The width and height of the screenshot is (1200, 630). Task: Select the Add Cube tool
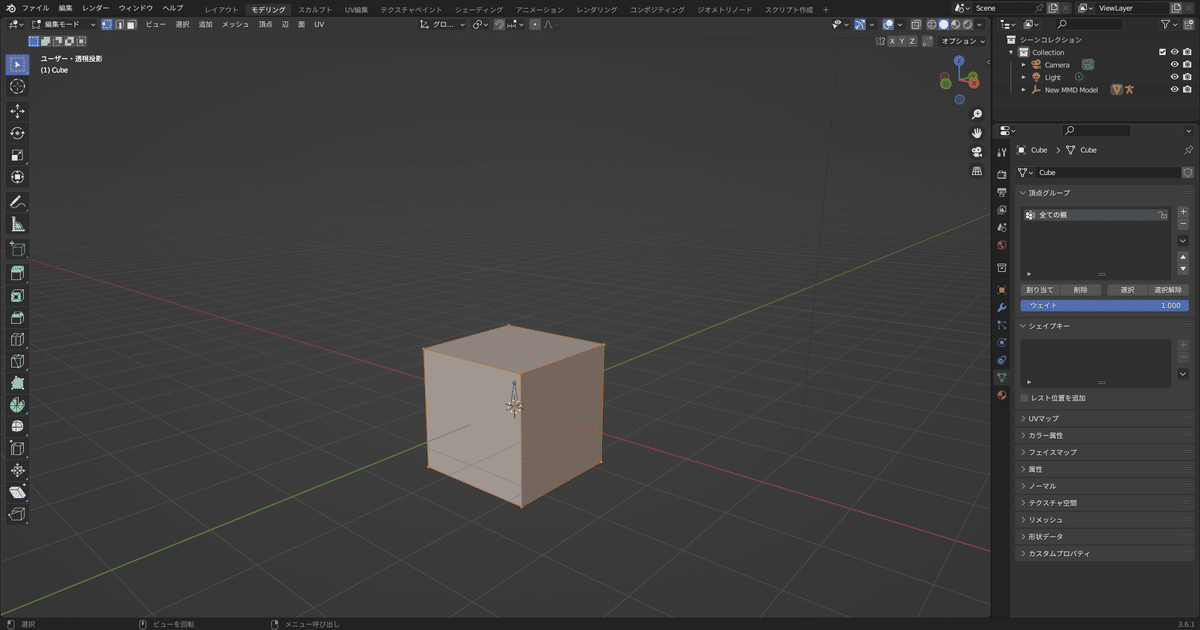(17, 249)
